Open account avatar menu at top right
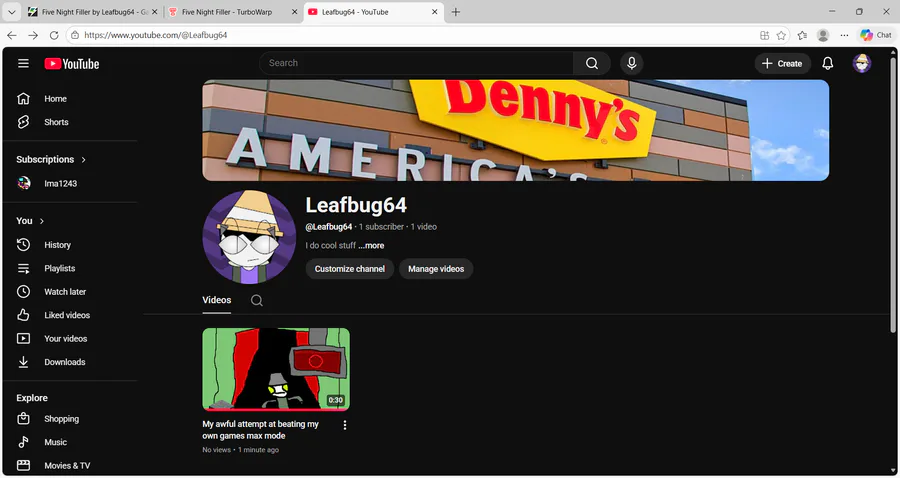 click(862, 63)
